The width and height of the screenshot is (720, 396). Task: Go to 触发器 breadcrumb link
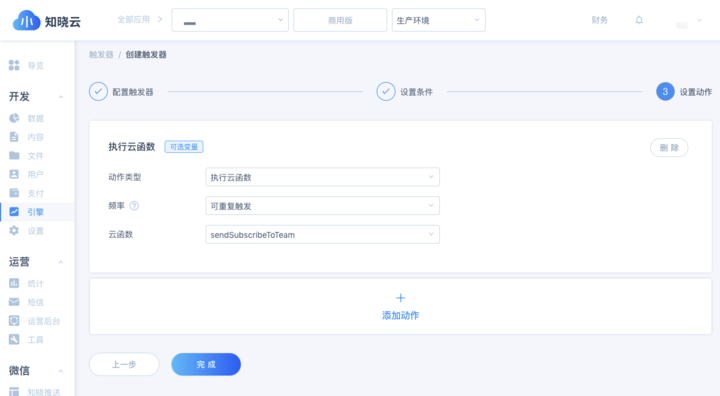tap(101, 55)
